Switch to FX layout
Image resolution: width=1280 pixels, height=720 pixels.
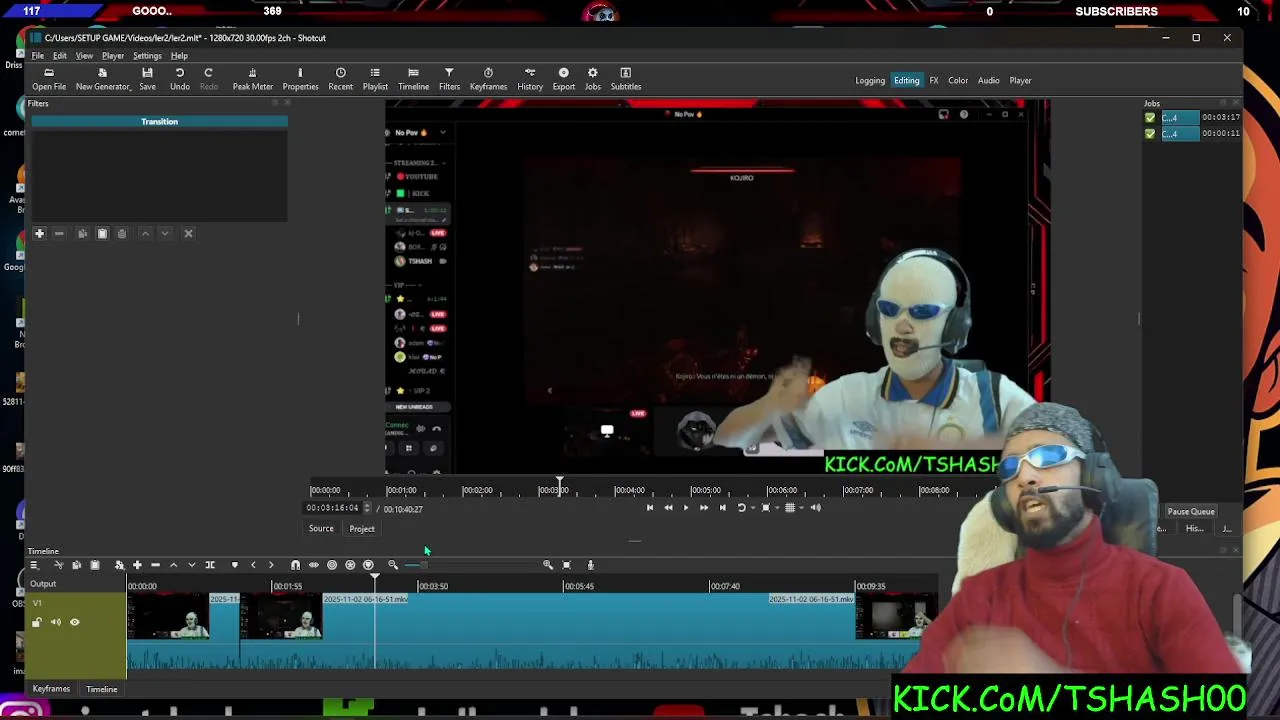click(934, 80)
